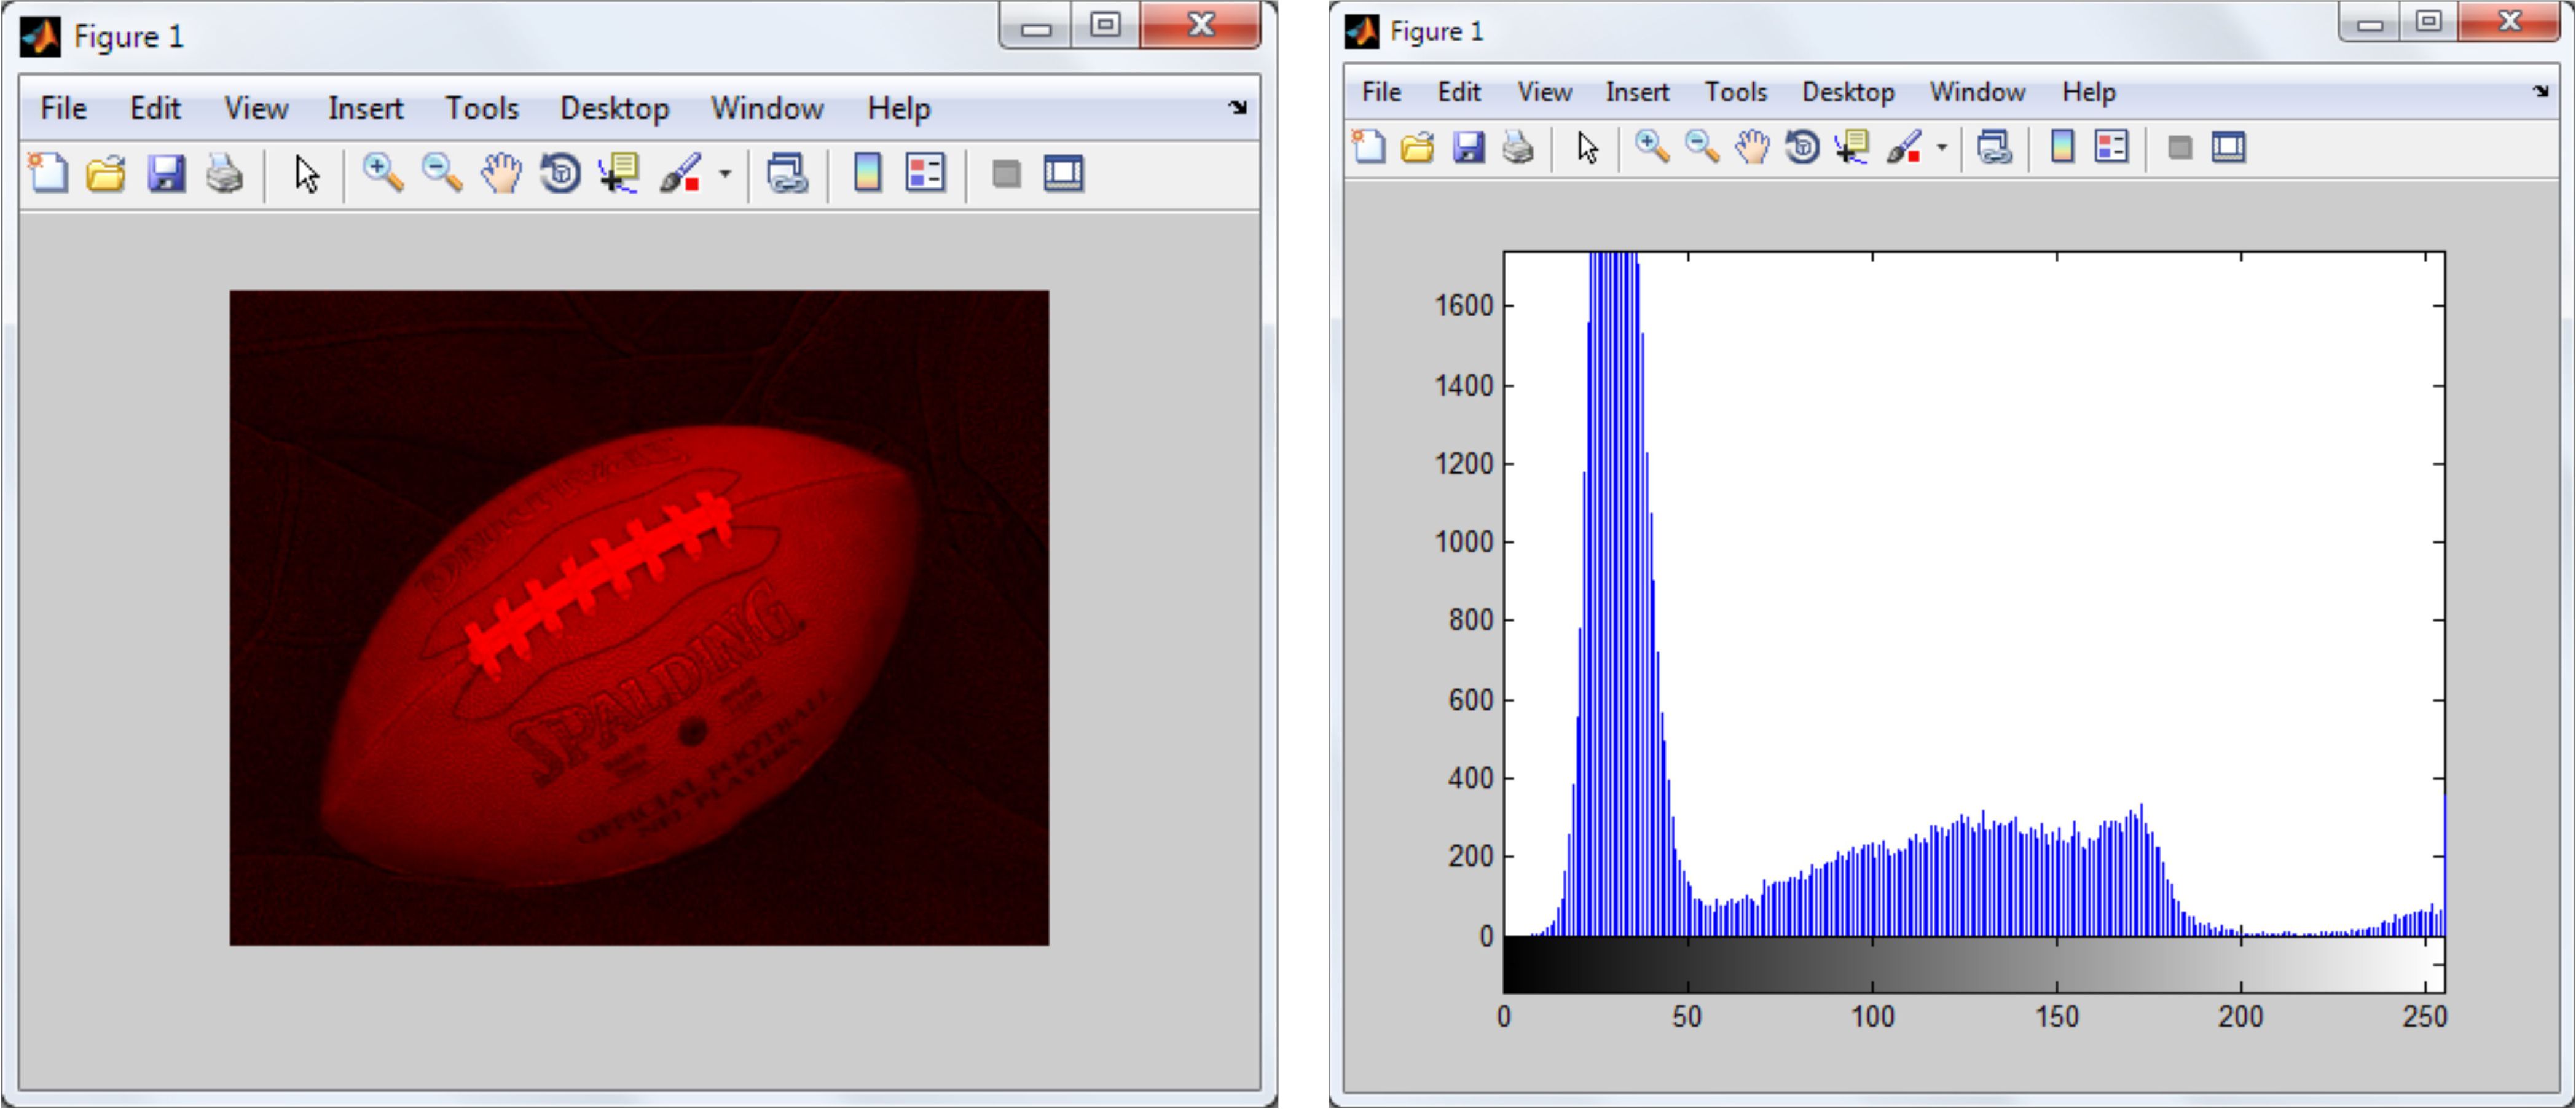Click Link Plot icon in left figure

(787, 174)
